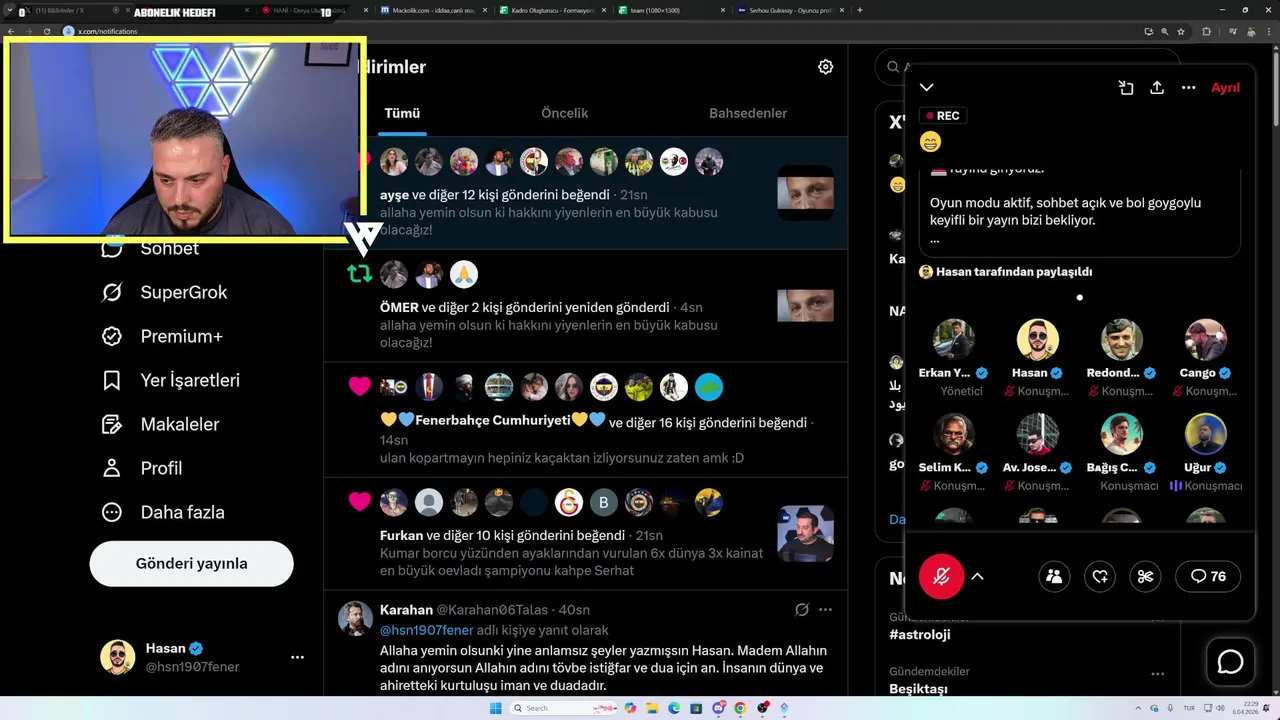Select Erkan Y... host in the Space
The height and width of the screenshot is (720, 1280).
[x=954, y=340]
